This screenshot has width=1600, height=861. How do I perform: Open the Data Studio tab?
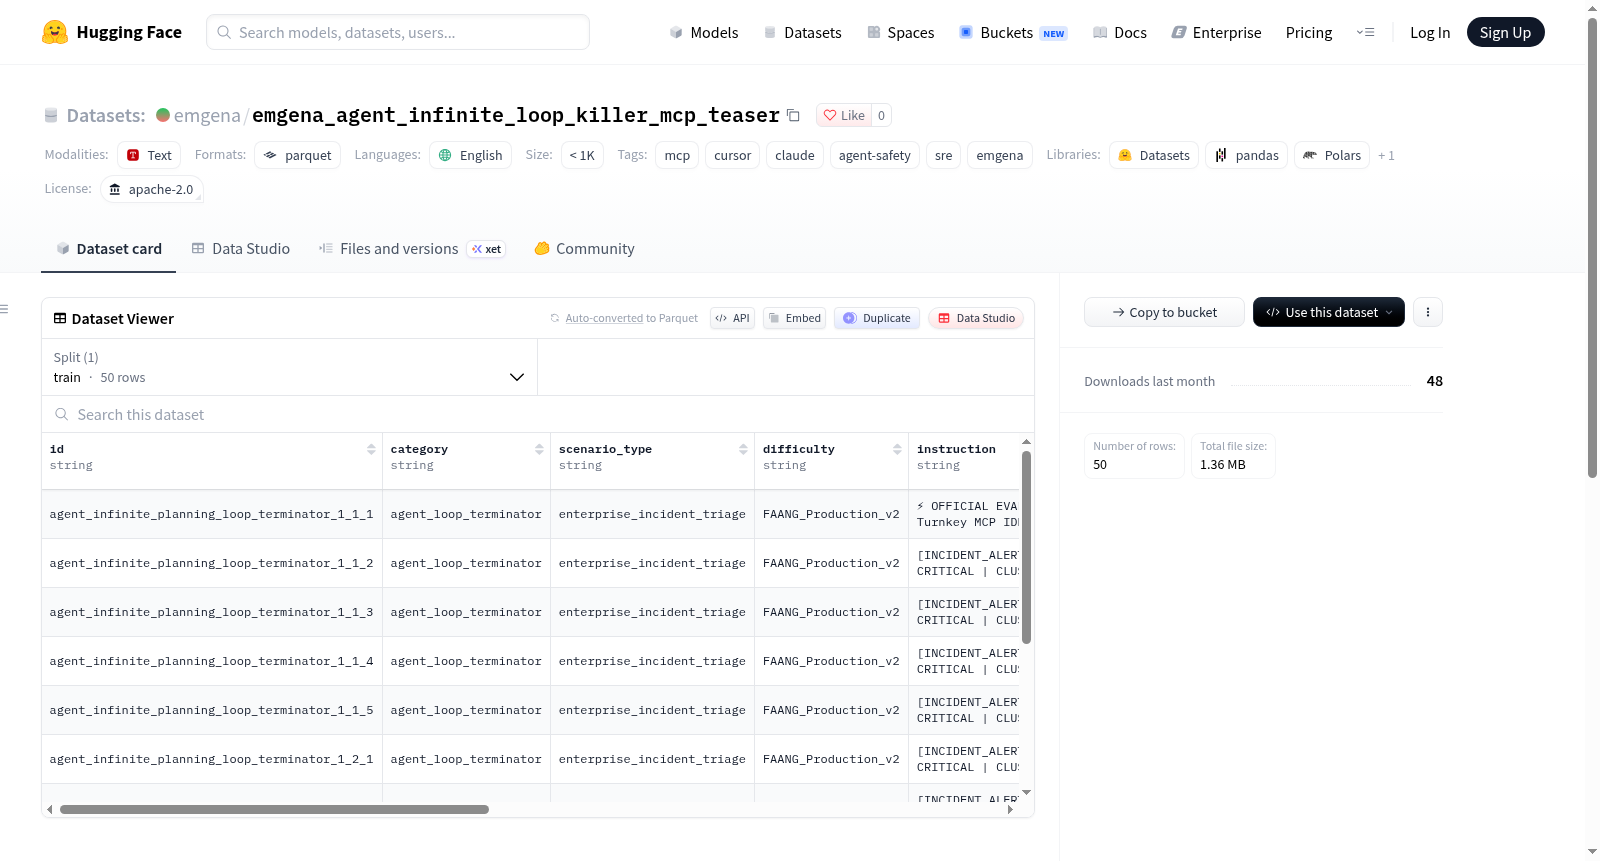click(241, 249)
